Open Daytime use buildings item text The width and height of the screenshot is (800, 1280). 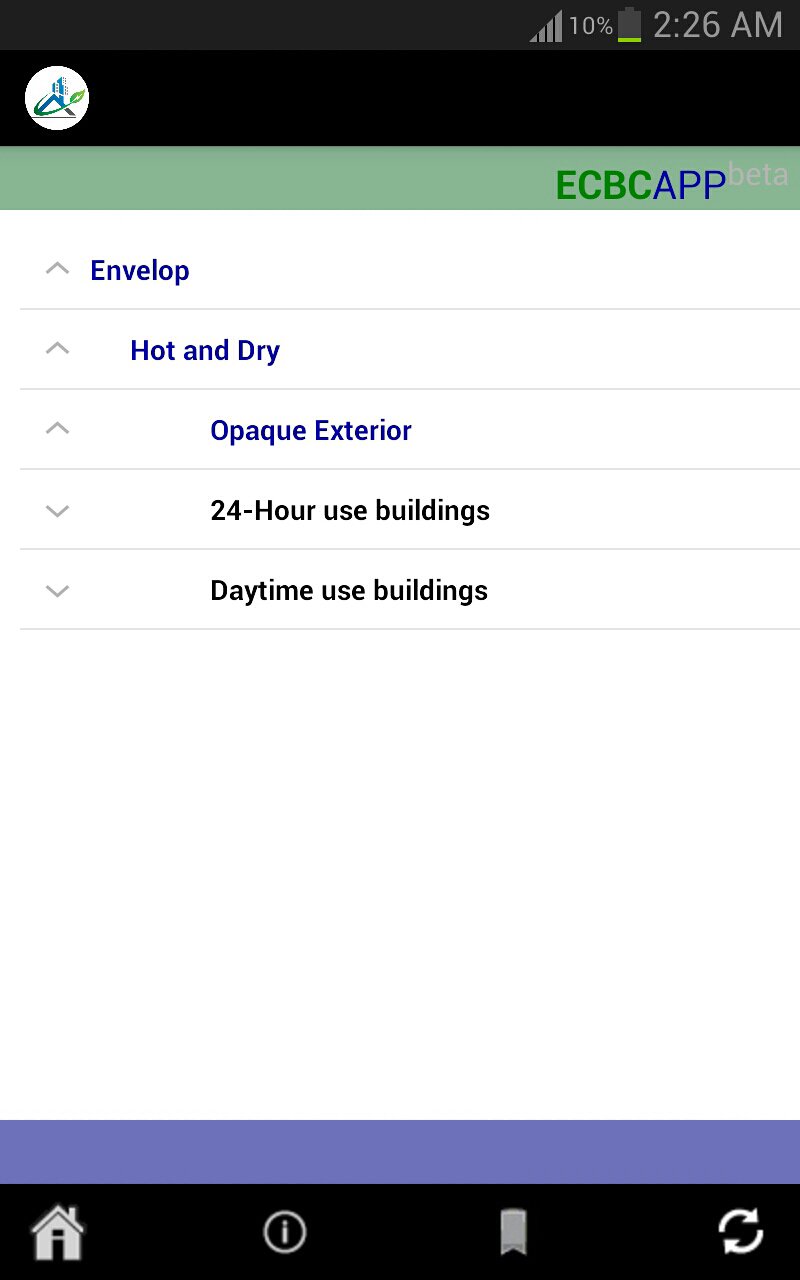349,590
